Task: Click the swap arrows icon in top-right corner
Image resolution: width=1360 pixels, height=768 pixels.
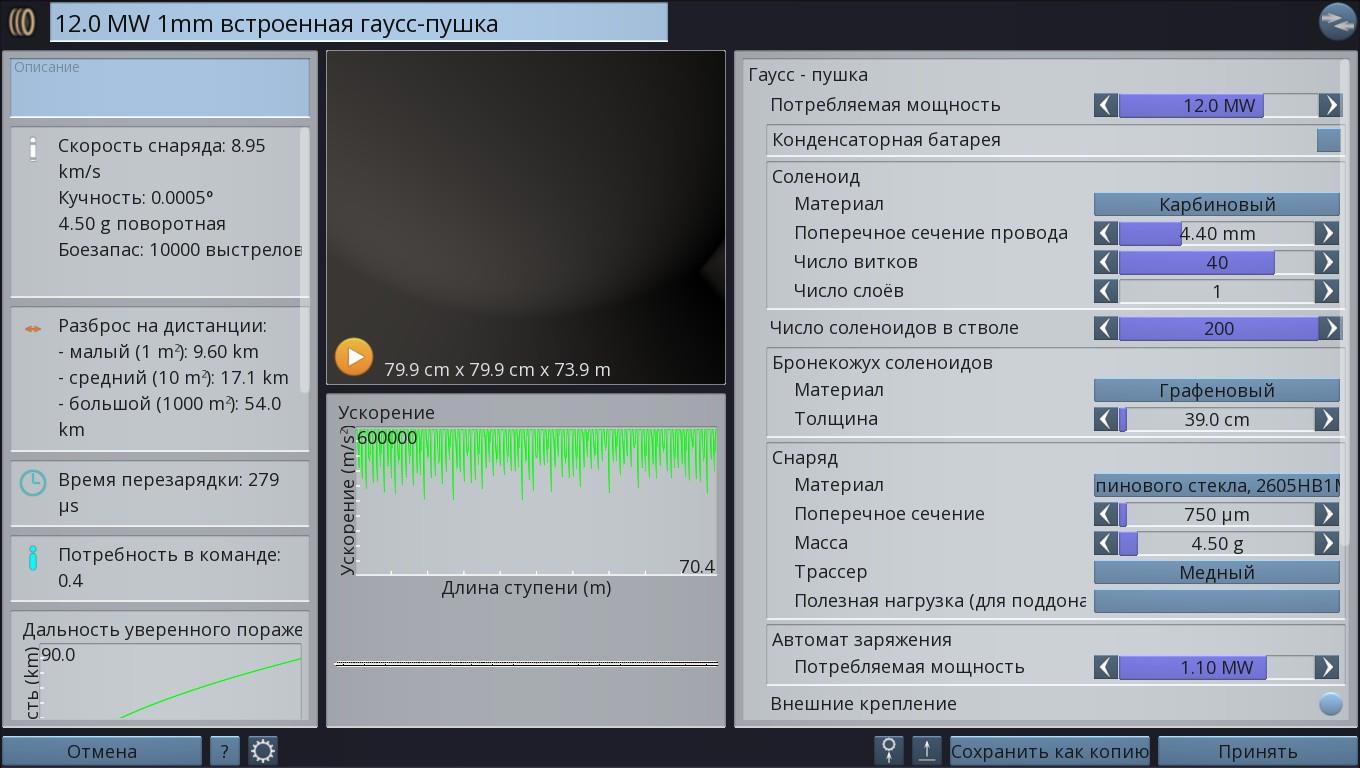Action: pyautogui.click(x=1336, y=21)
